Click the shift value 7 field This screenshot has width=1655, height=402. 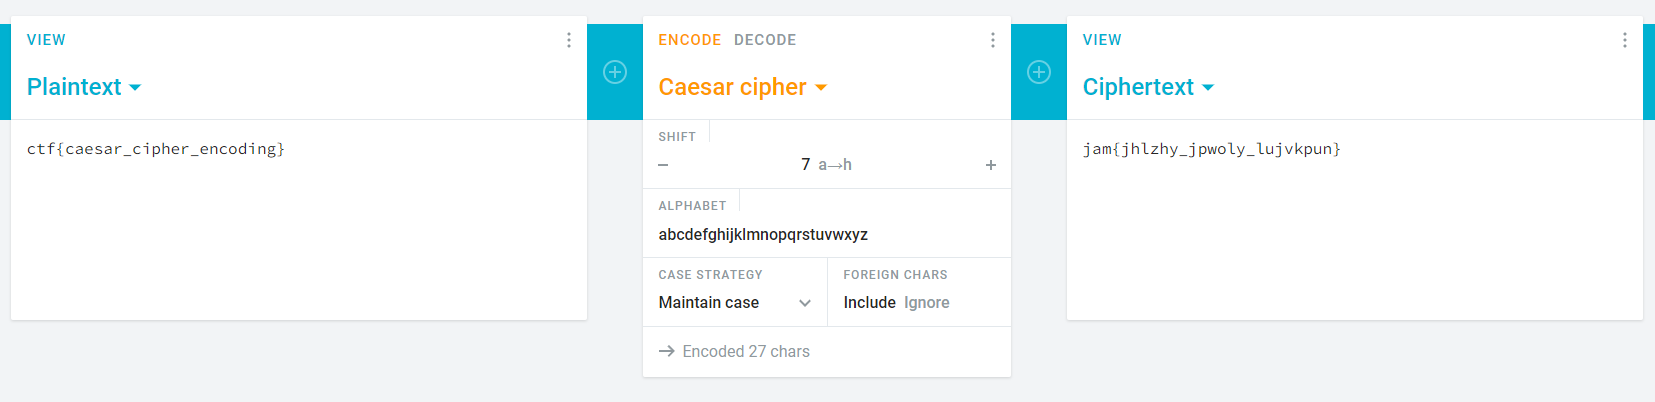806,165
